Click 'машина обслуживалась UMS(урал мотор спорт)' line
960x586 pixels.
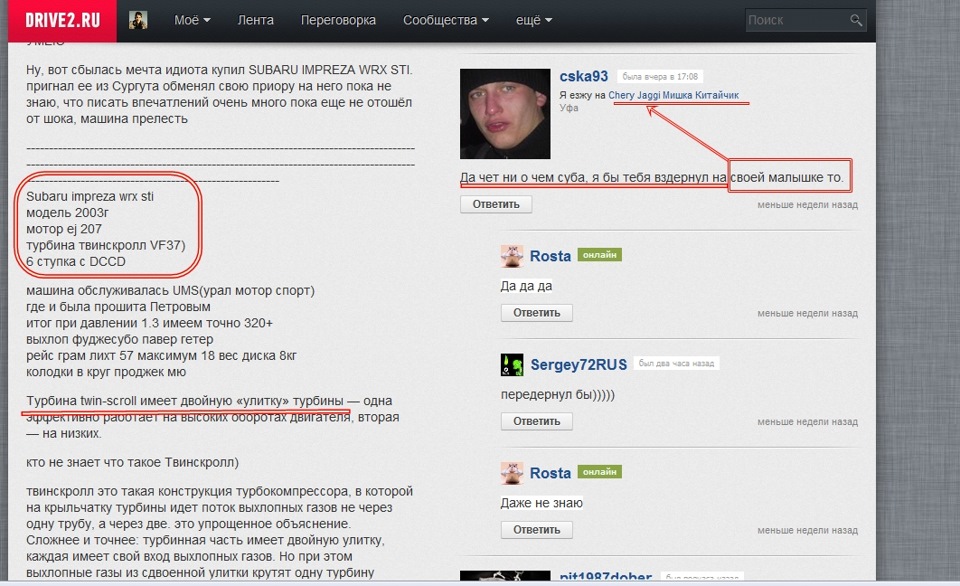(170, 290)
